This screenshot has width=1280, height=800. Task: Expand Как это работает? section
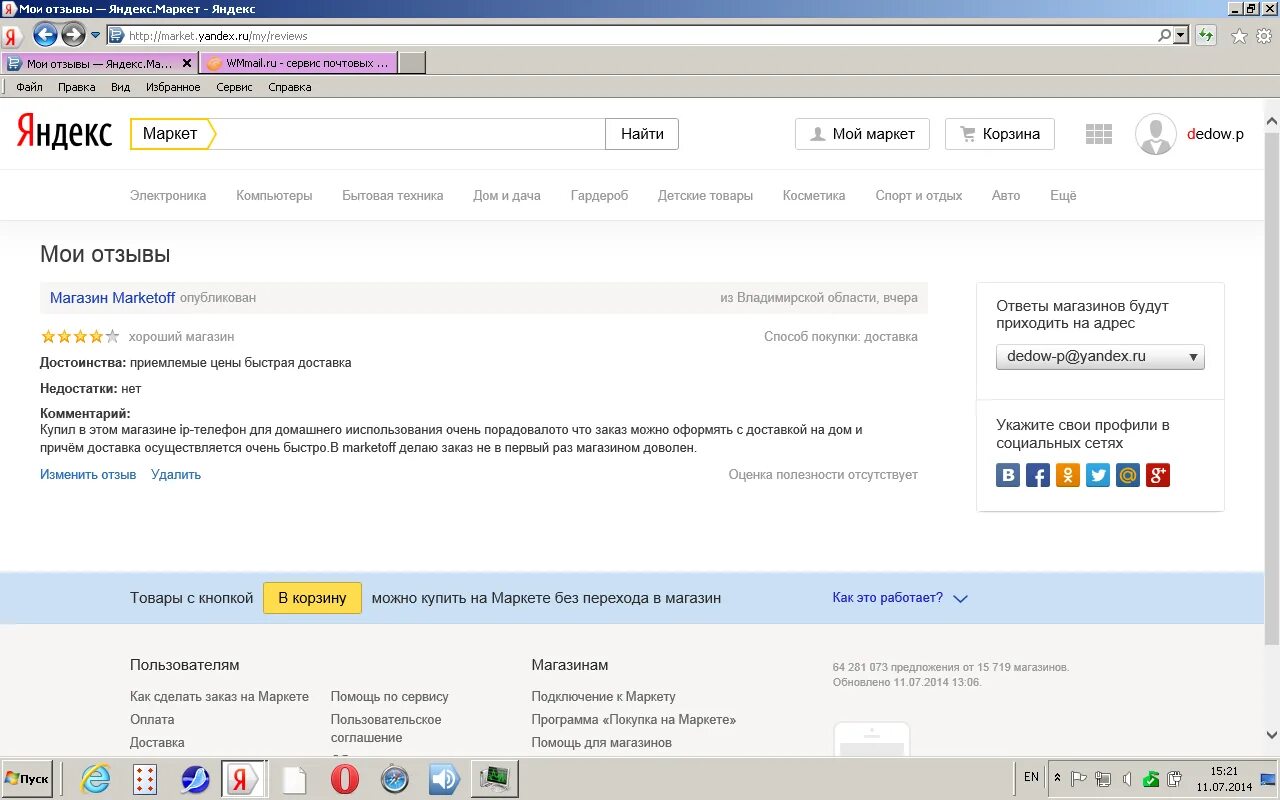pos(899,598)
